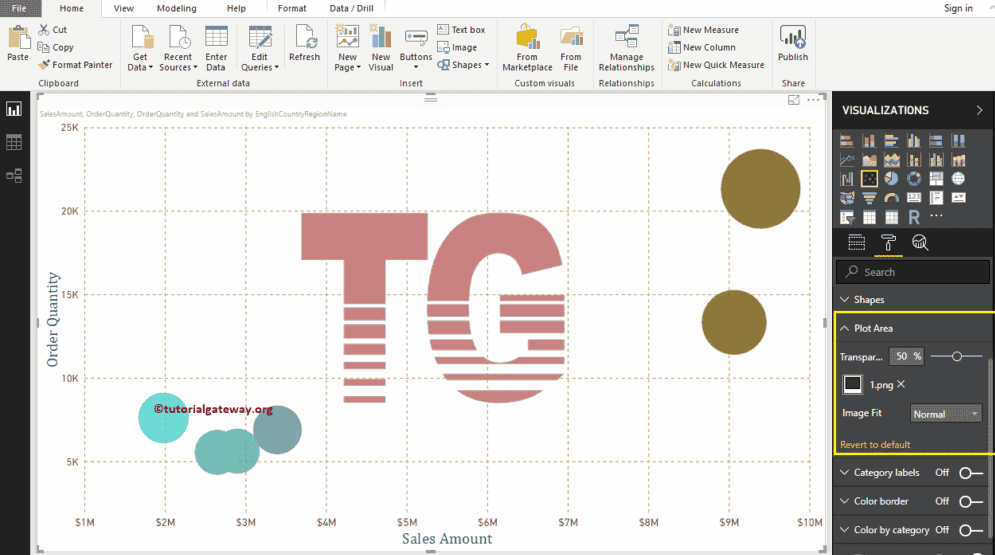Open the Shapes dropdown in ribbon
Viewport: 995px width, 555px height.
463,65
